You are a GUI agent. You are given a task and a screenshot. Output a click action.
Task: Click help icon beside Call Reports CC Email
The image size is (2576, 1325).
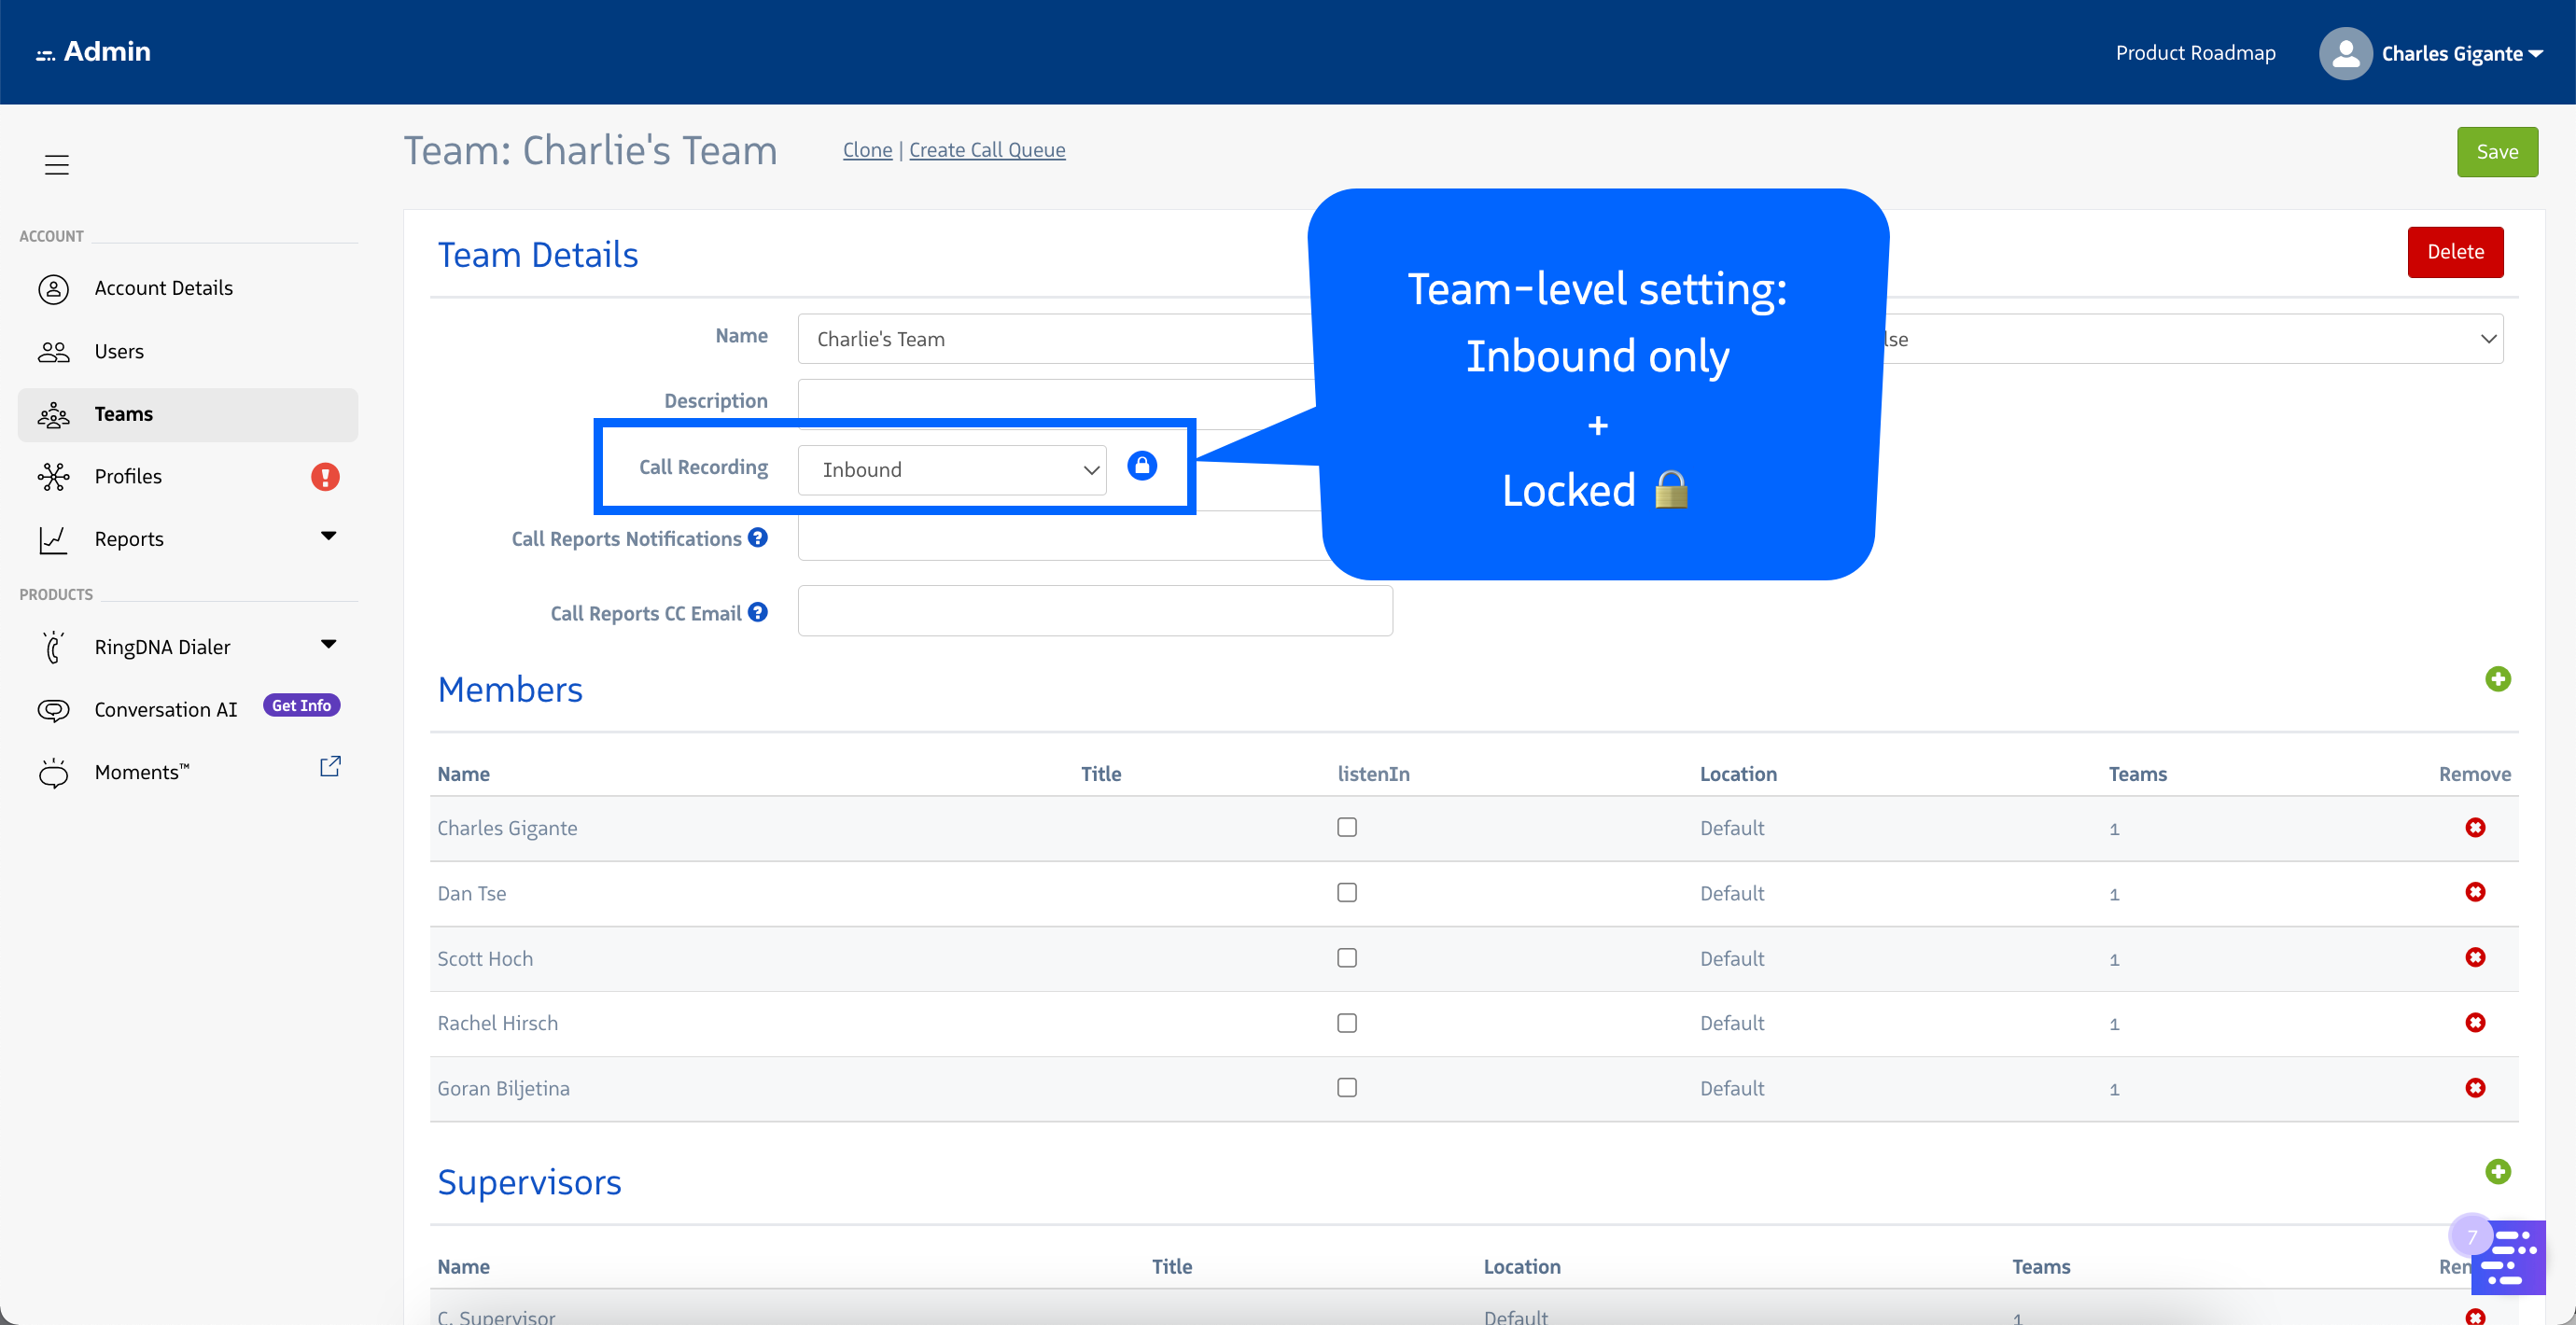click(758, 612)
